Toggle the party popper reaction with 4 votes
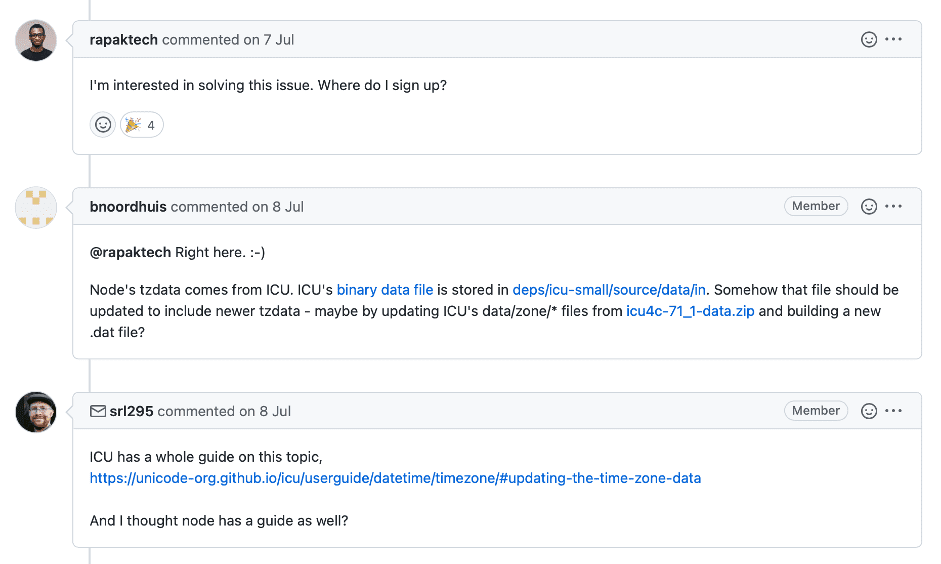Image resolution: width=941 pixels, height=564 pixels. pos(140,125)
